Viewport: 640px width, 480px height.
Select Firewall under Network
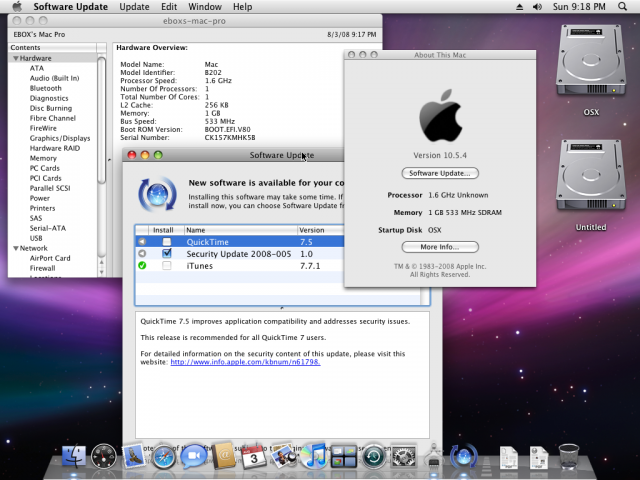tap(42, 268)
